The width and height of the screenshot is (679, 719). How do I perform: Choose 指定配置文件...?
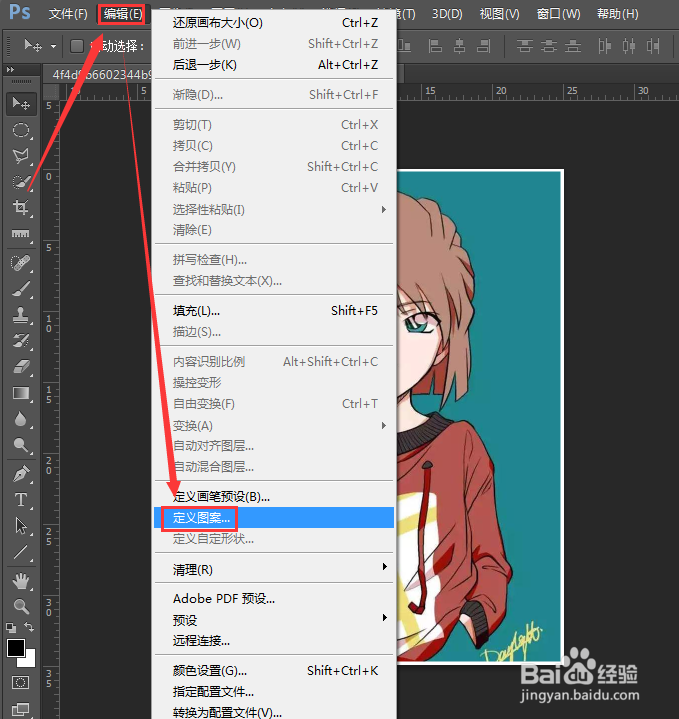tap(274, 691)
